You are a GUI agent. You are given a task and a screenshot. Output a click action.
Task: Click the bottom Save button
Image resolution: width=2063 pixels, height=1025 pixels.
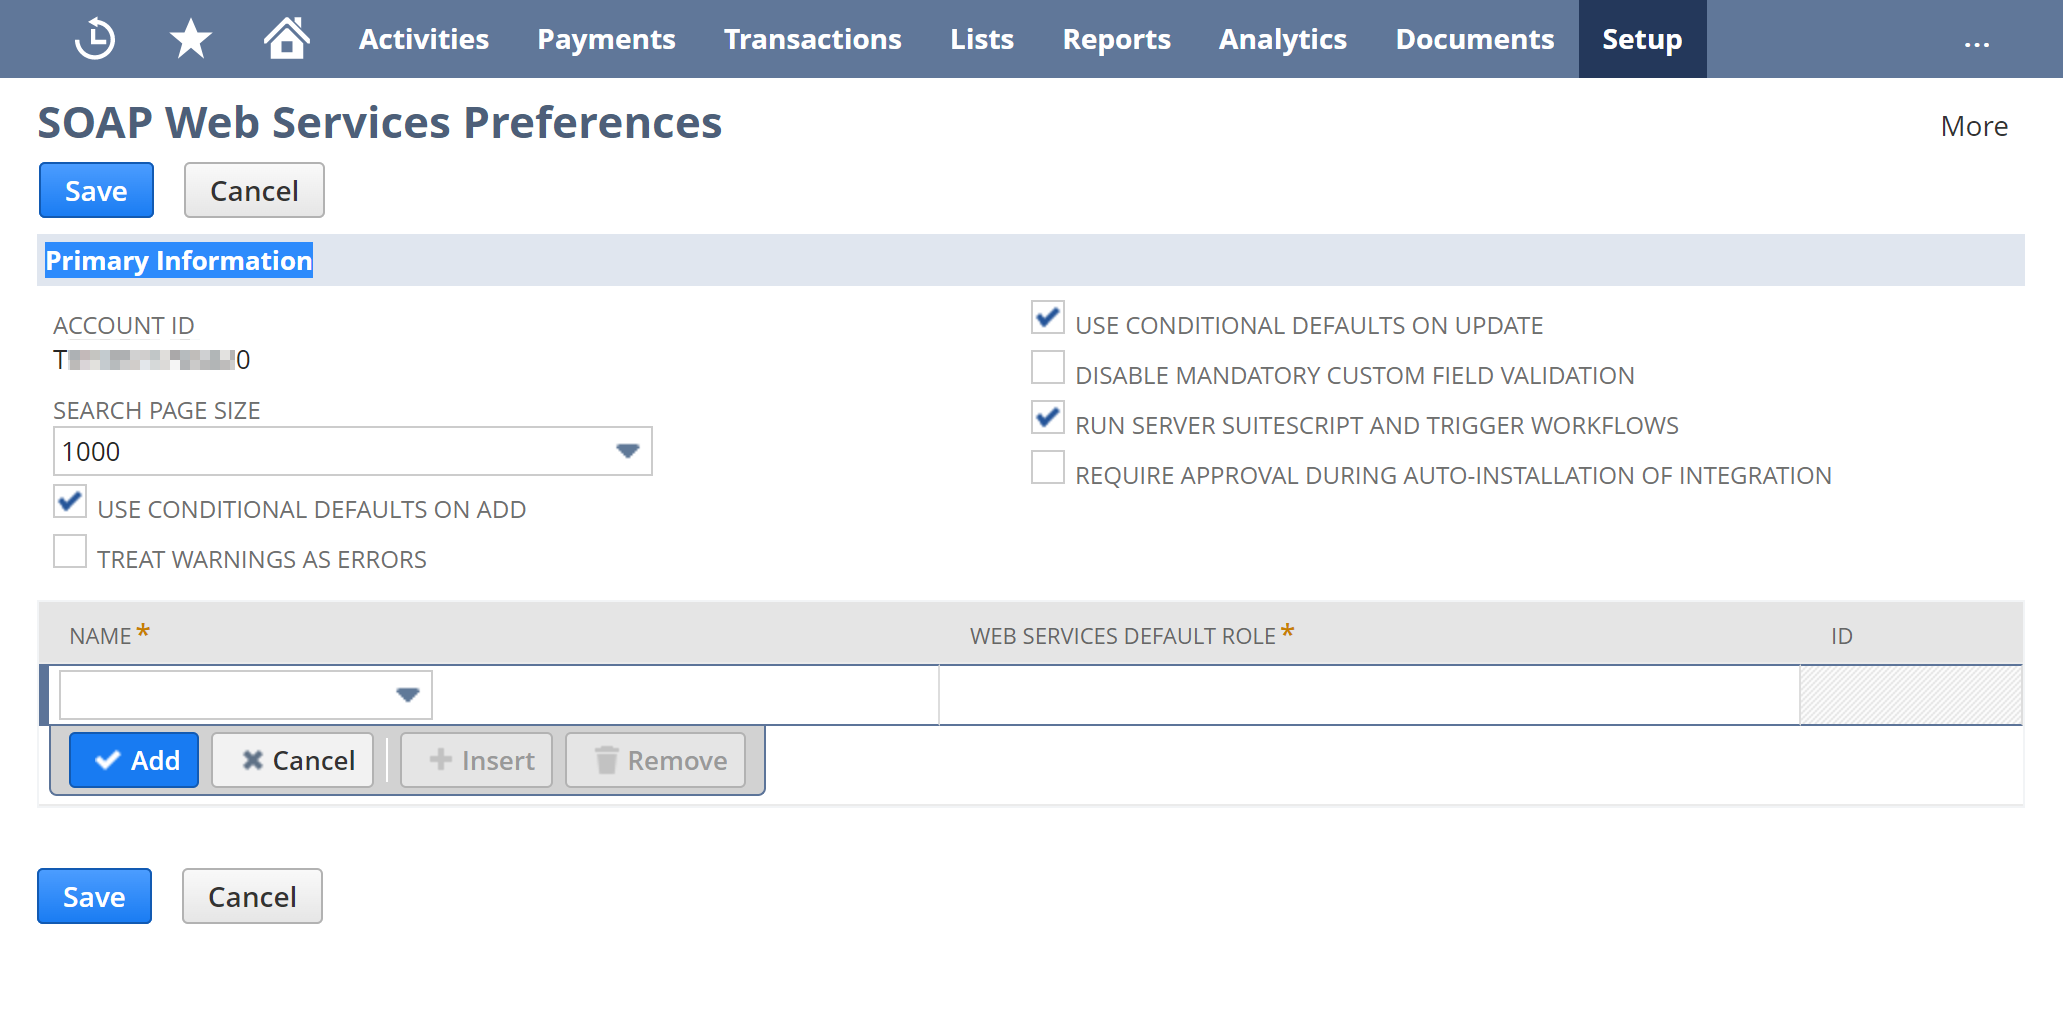pyautogui.click(x=94, y=896)
